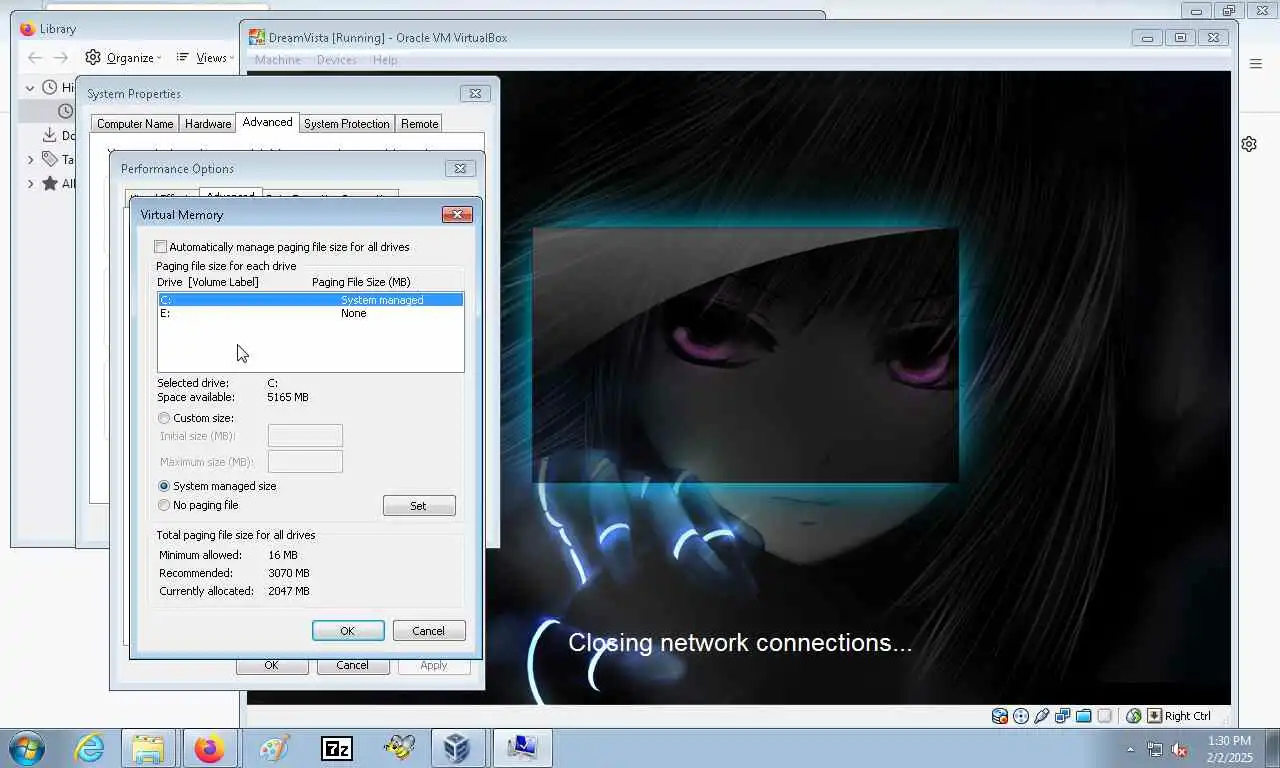Screen dimensions: 1280x768
Task: Click the VirtualBox shared folders status icon
Action: [1083, 716]
